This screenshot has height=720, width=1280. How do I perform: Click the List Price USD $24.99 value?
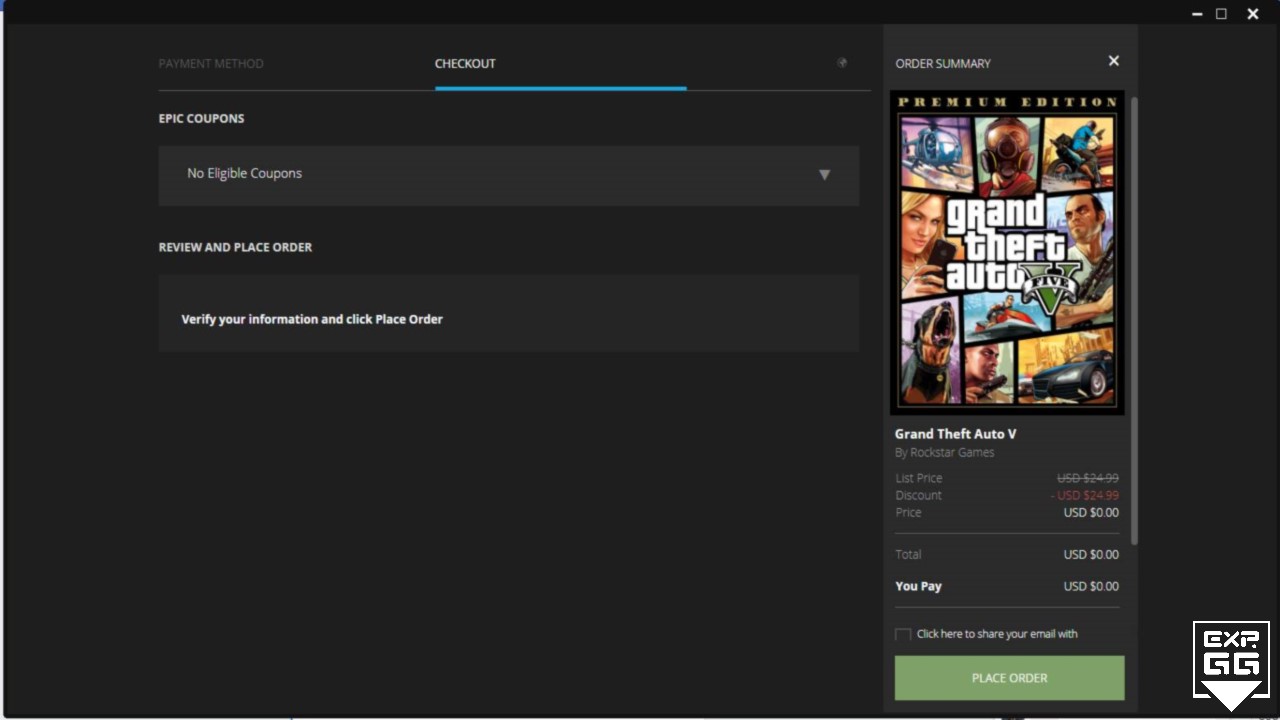pyautogui.click(x=1087, y=478)
